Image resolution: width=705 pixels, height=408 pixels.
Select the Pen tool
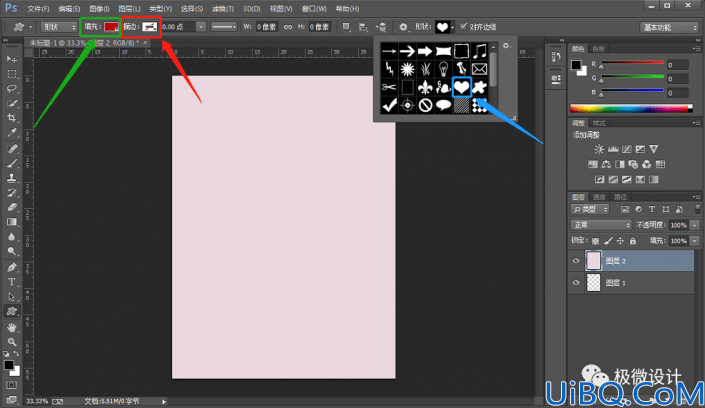(x=12, y=267)
